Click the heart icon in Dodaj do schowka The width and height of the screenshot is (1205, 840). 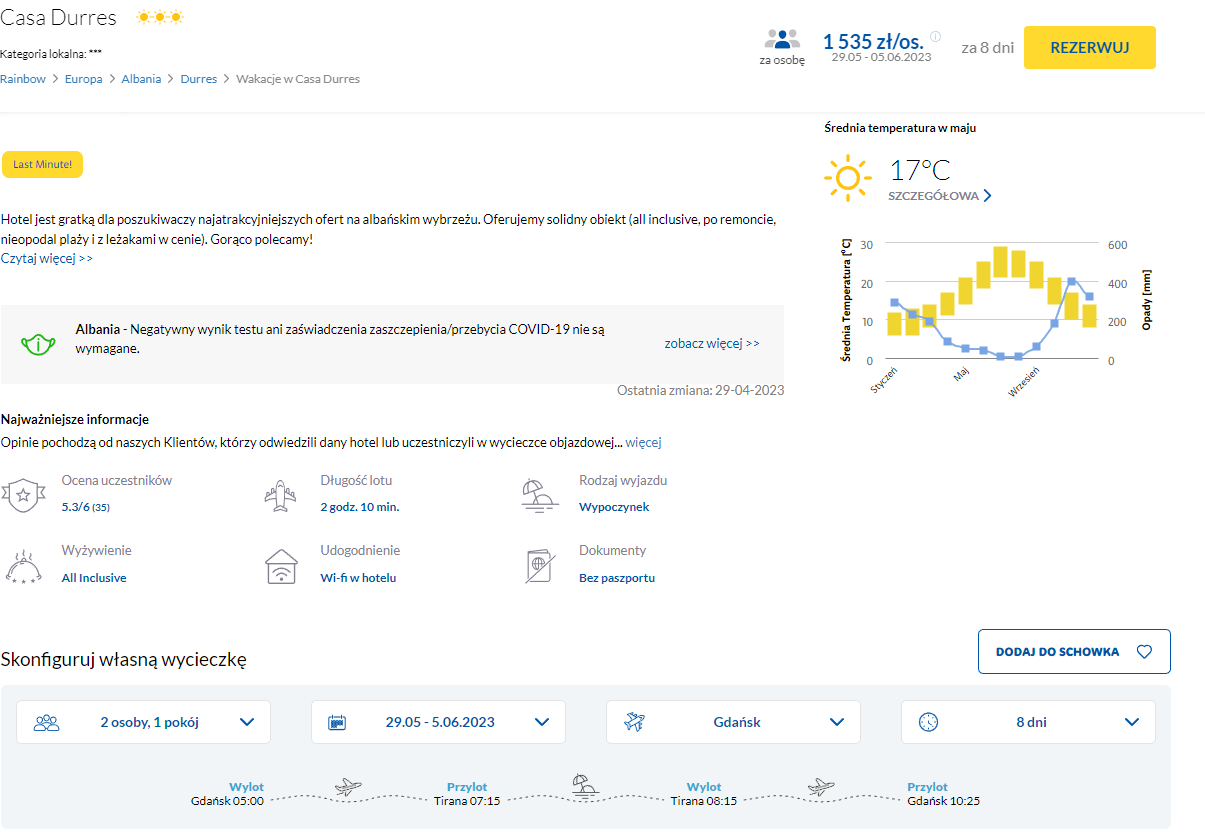click(x=1145, y=652)
